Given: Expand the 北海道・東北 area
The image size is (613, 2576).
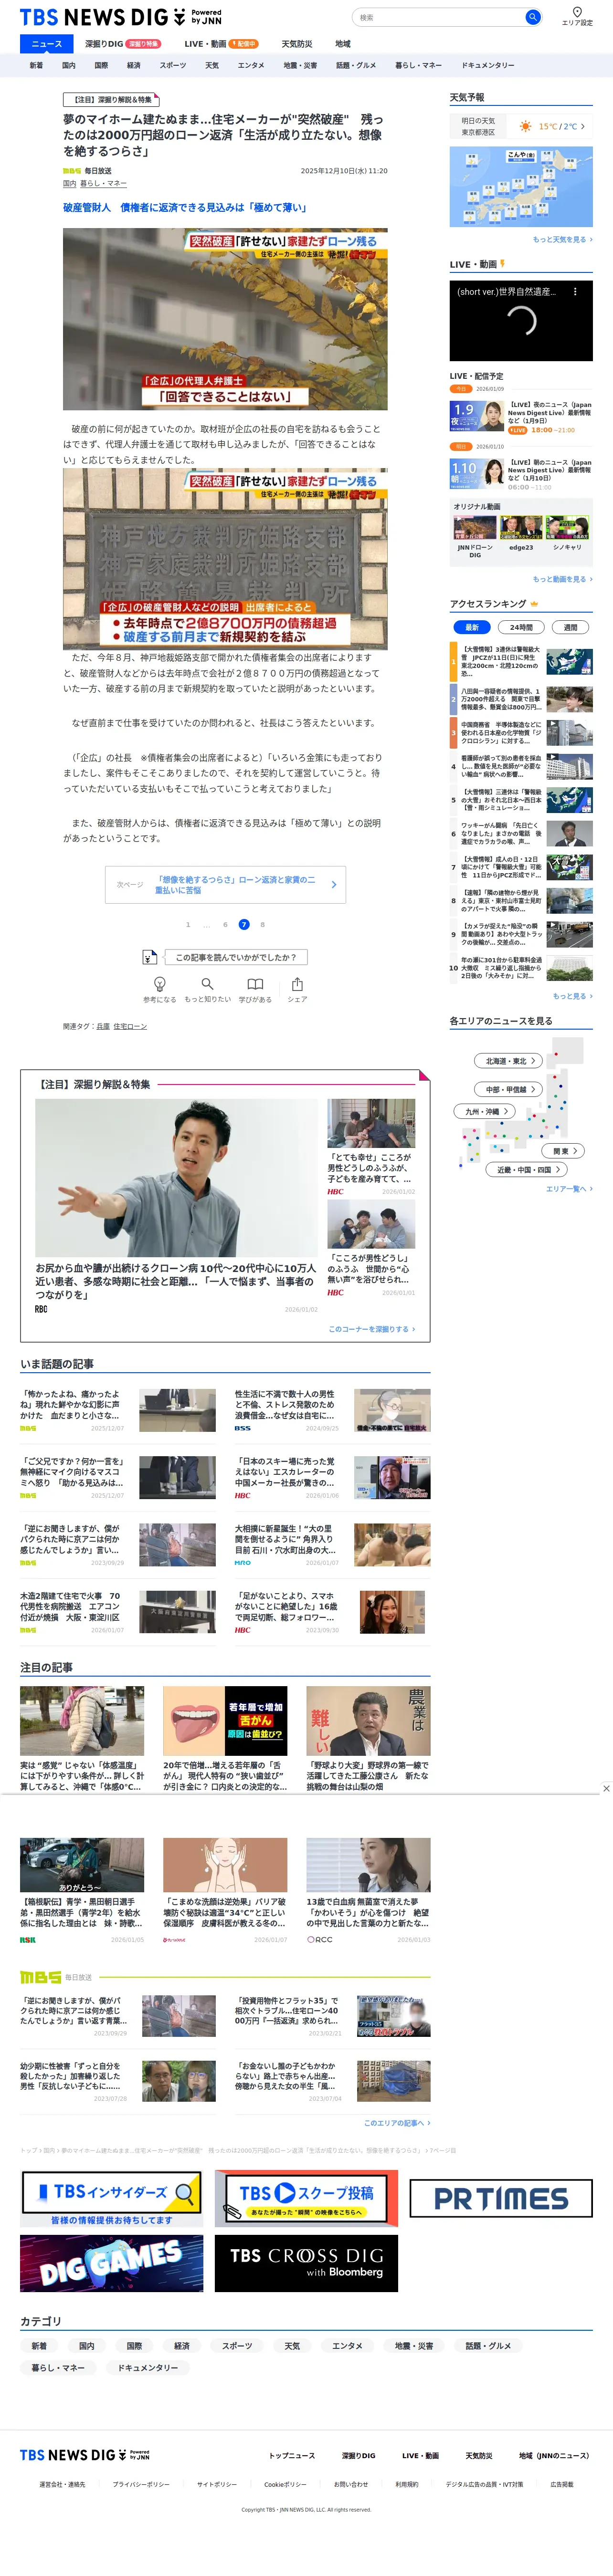Looking at the screenshot, I should click(x=509, y=1061).
